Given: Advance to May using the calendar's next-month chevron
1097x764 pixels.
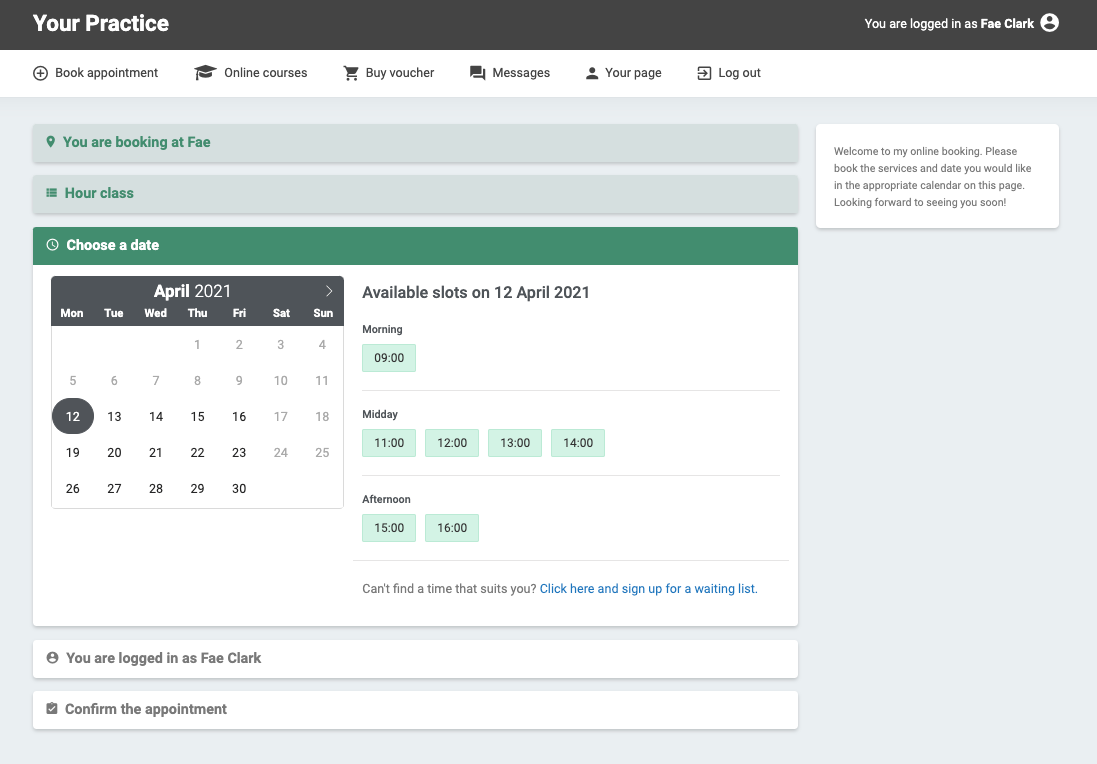Looking at the screenshot, I should (x=329, y=291).
